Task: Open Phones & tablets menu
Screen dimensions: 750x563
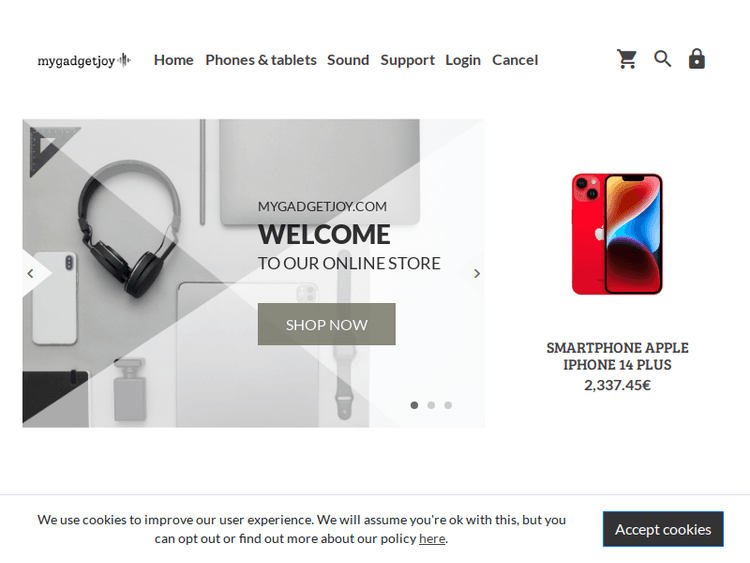Action: point(261,60)
